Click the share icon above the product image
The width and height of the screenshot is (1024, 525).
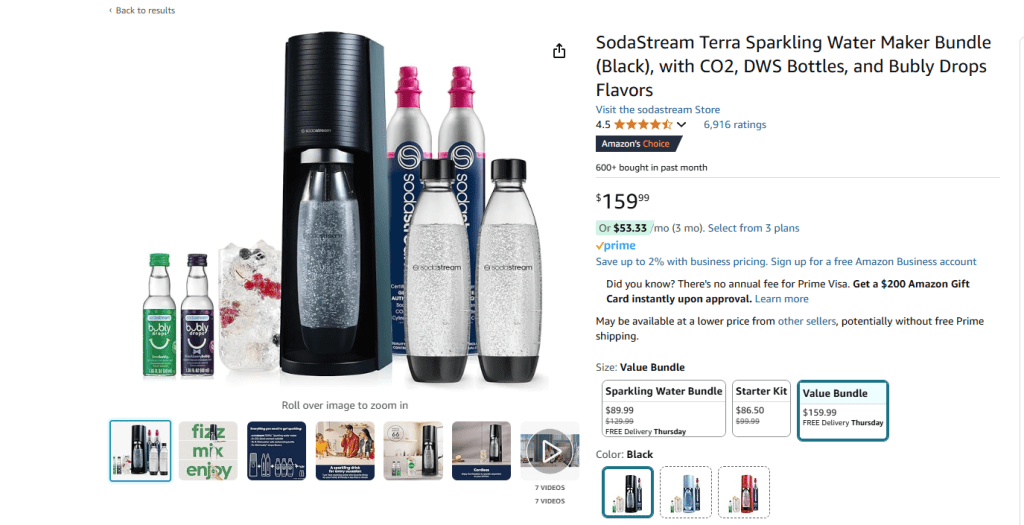coord(559,51)
